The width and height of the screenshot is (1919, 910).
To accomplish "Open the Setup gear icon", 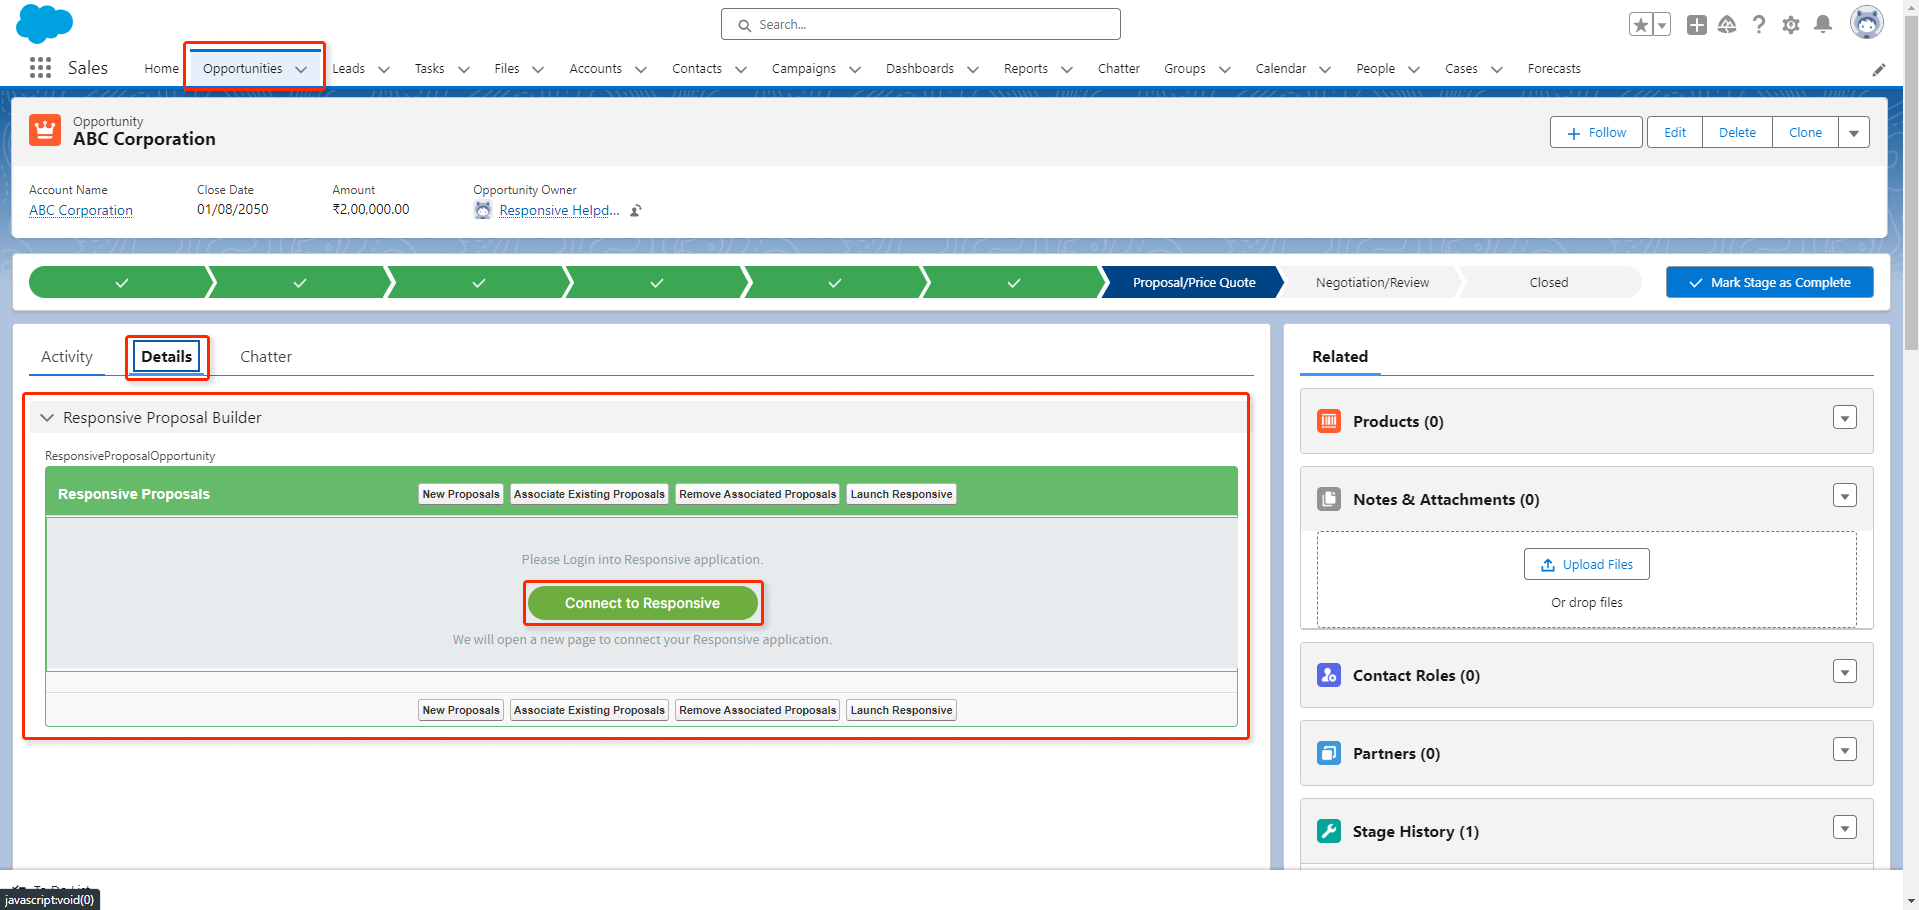I will [1791, 25].
